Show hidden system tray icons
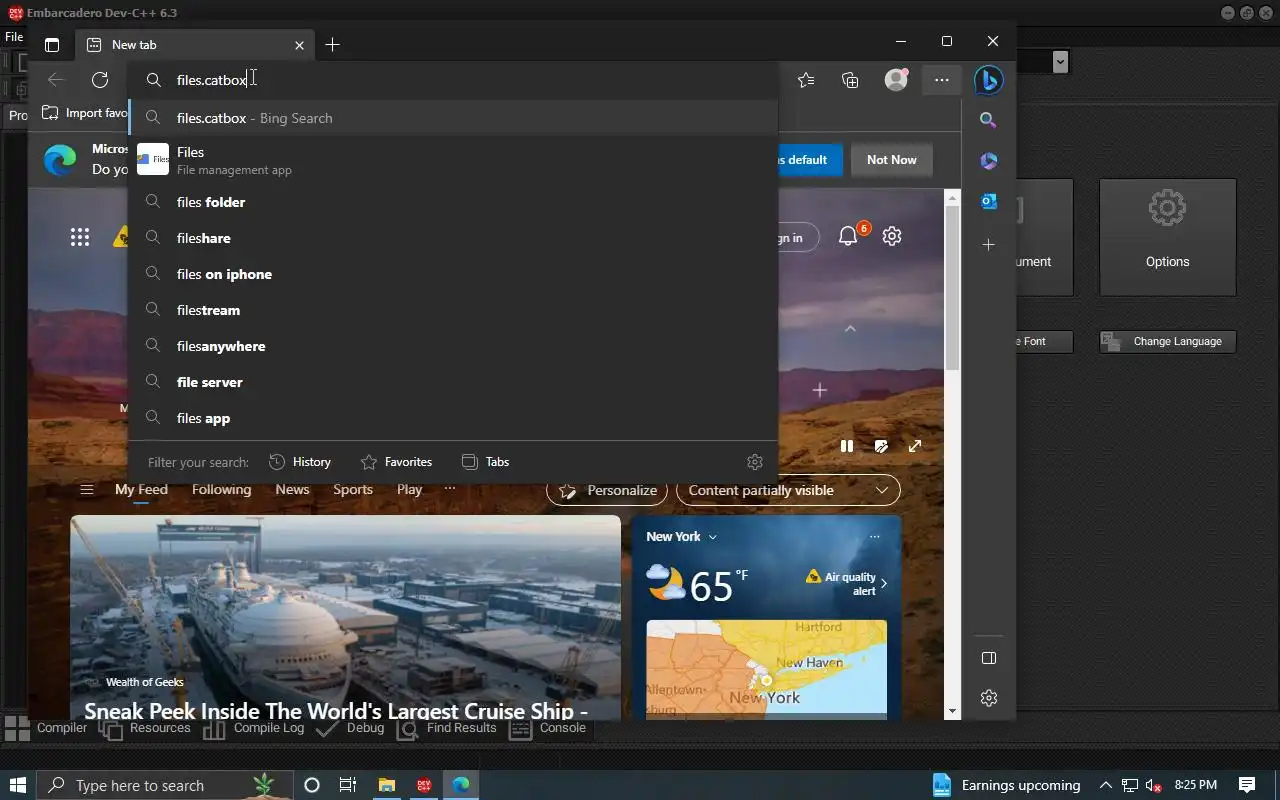The image size is (1280, 800). [1106, 785]
